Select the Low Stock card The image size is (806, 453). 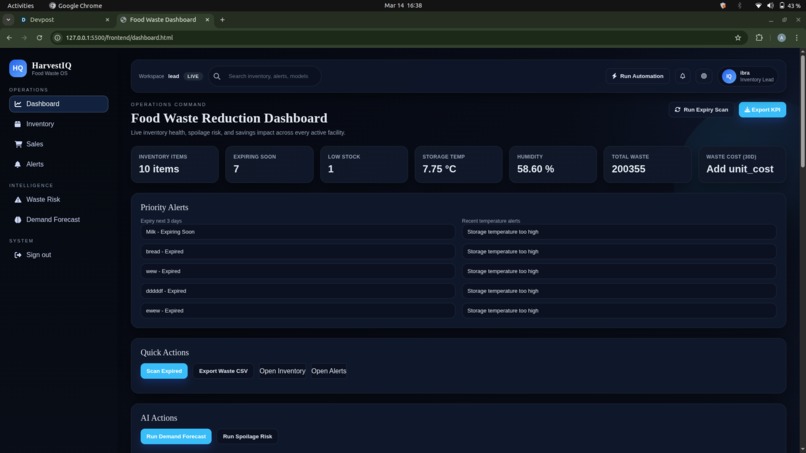364,164
